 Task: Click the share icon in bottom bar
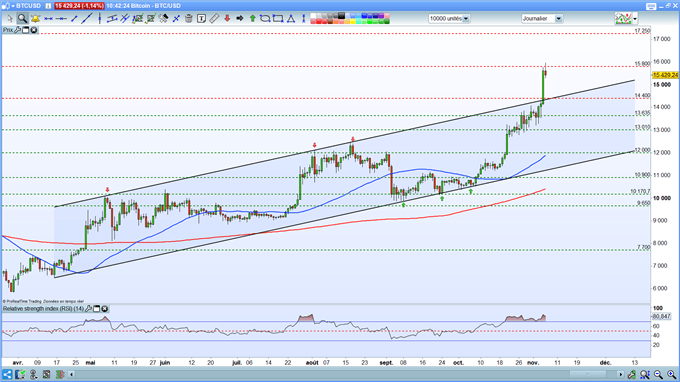[x=7, y=374]
